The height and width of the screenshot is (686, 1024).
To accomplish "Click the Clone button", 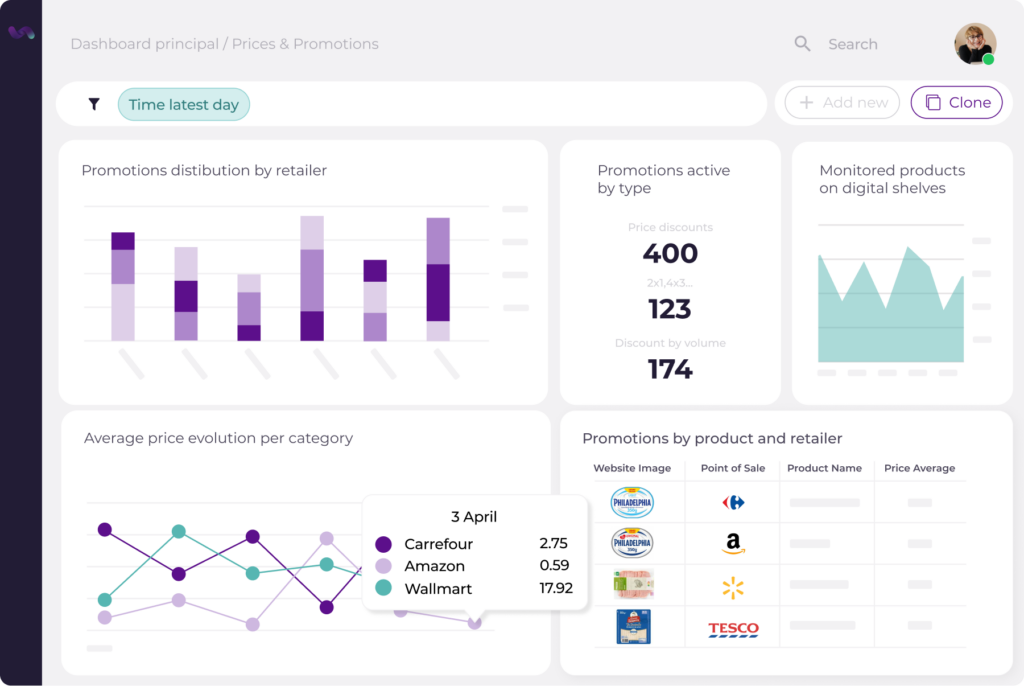I will [x=956, y=102].
